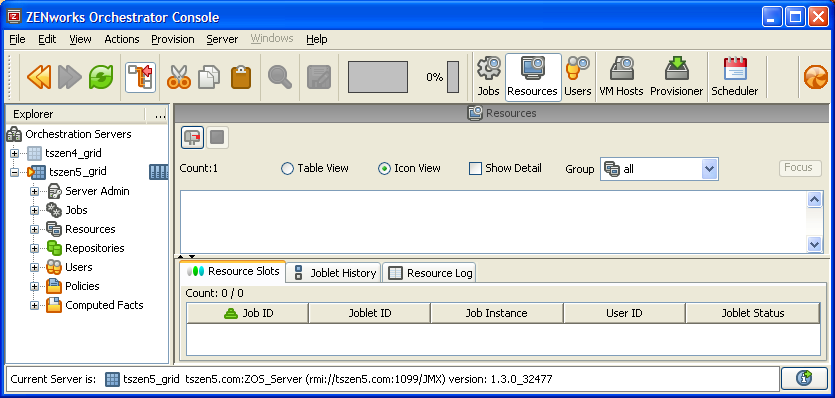835x398 pixels.
Task: Expand the Resources tree node
Action: 35,230
